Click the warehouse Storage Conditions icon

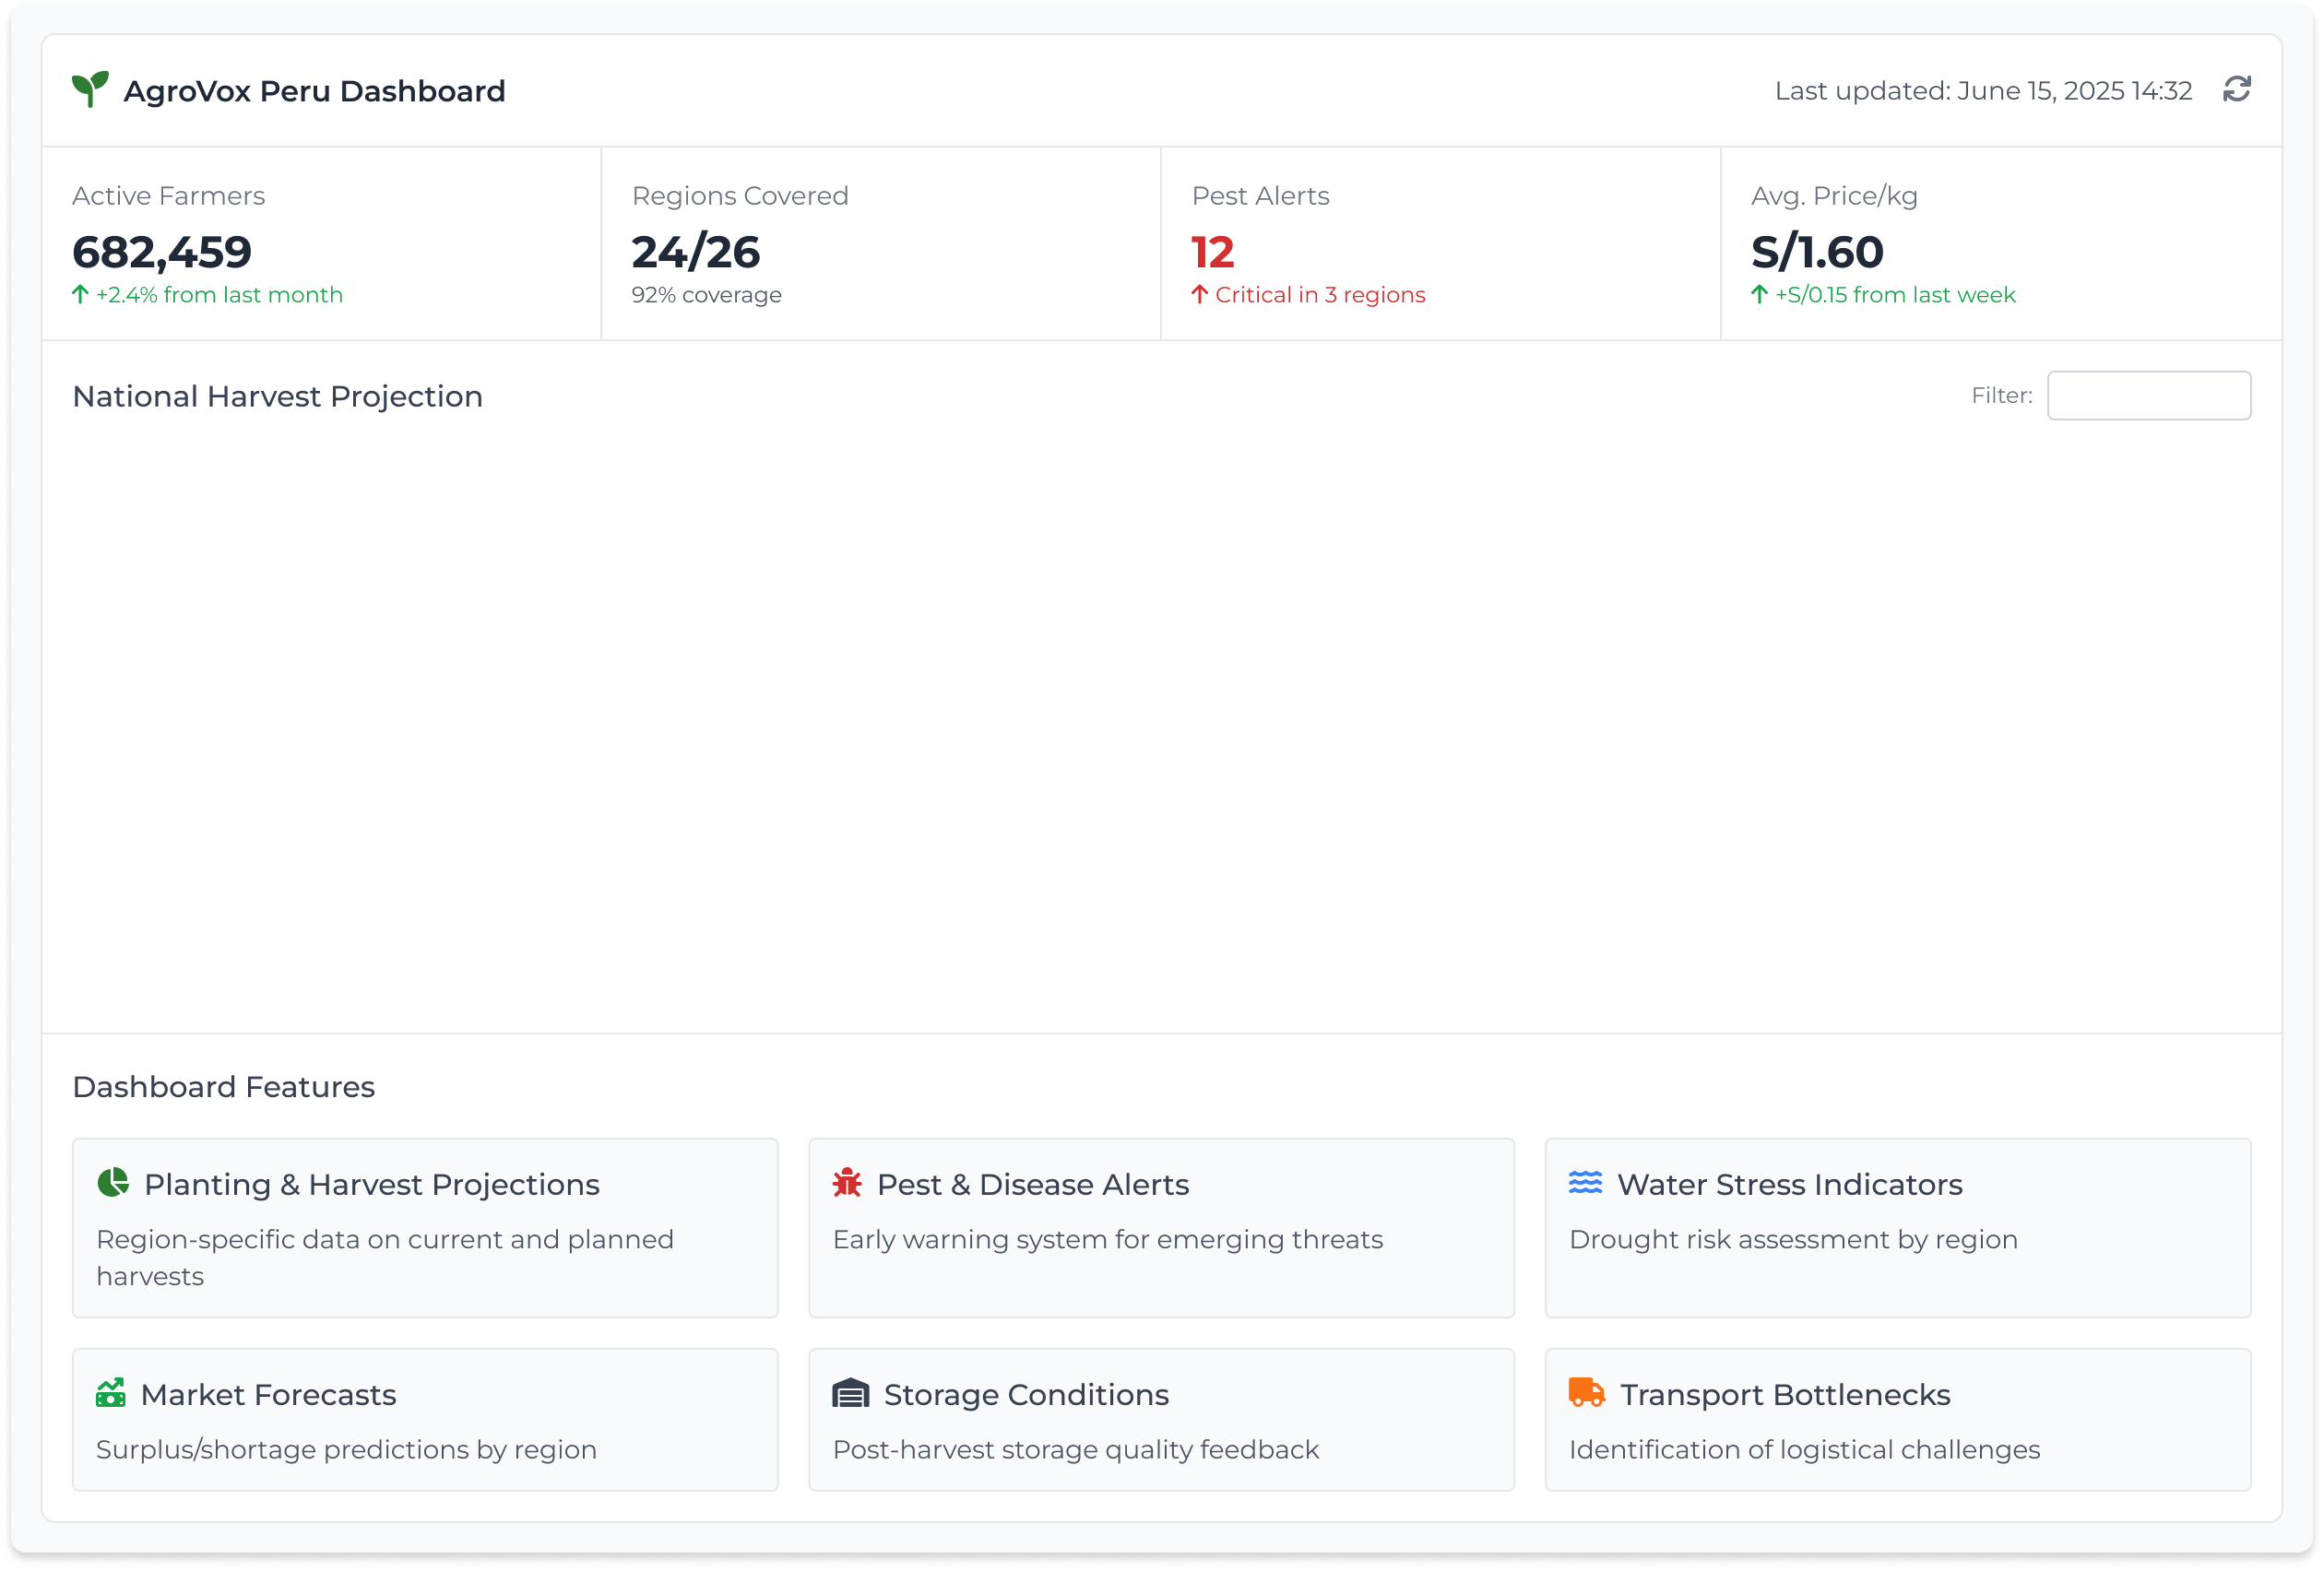click(x=850, y=1393)
